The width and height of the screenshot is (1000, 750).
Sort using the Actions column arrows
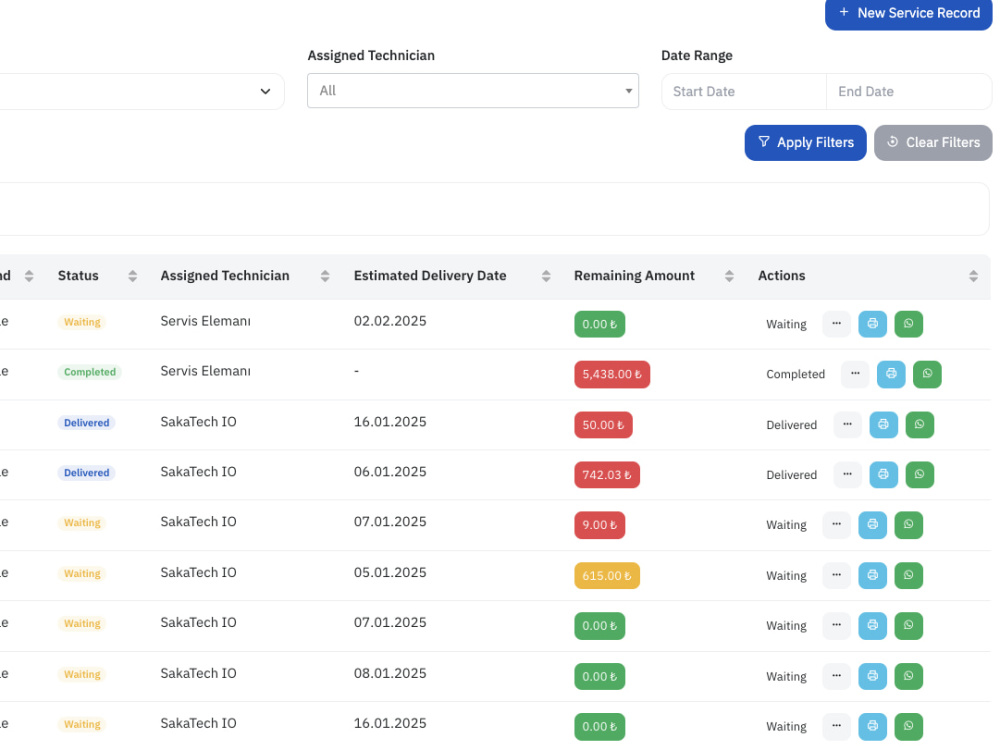coord(973,276)
